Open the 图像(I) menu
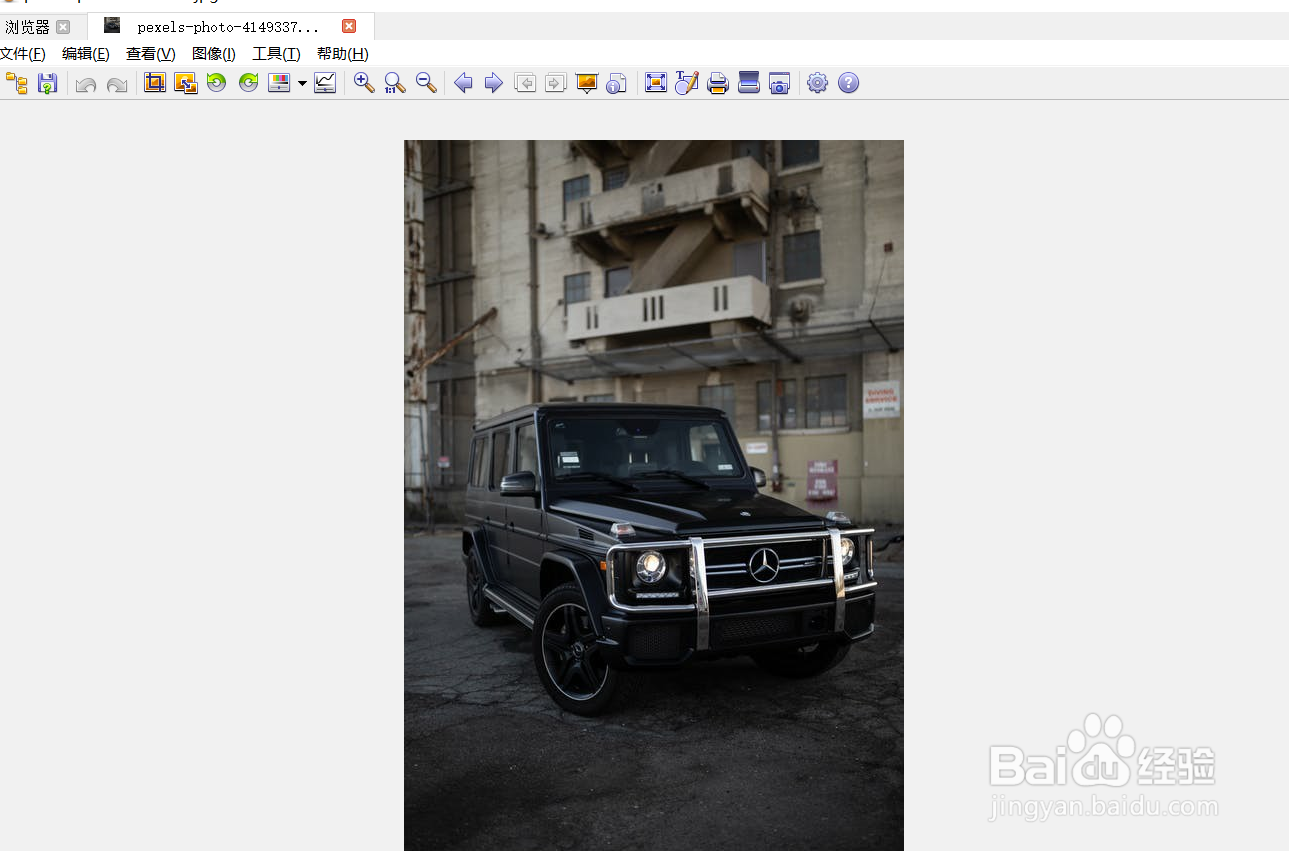1289x851 pixels. 214,54
